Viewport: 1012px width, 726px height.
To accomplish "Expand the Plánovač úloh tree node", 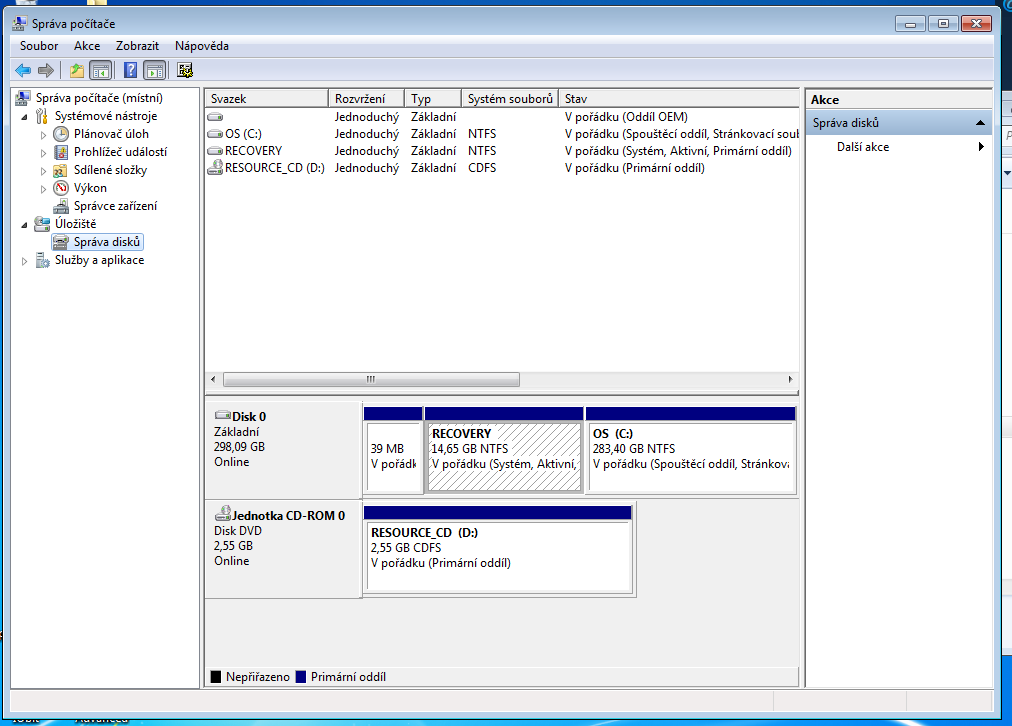I will tap(43, 134).
